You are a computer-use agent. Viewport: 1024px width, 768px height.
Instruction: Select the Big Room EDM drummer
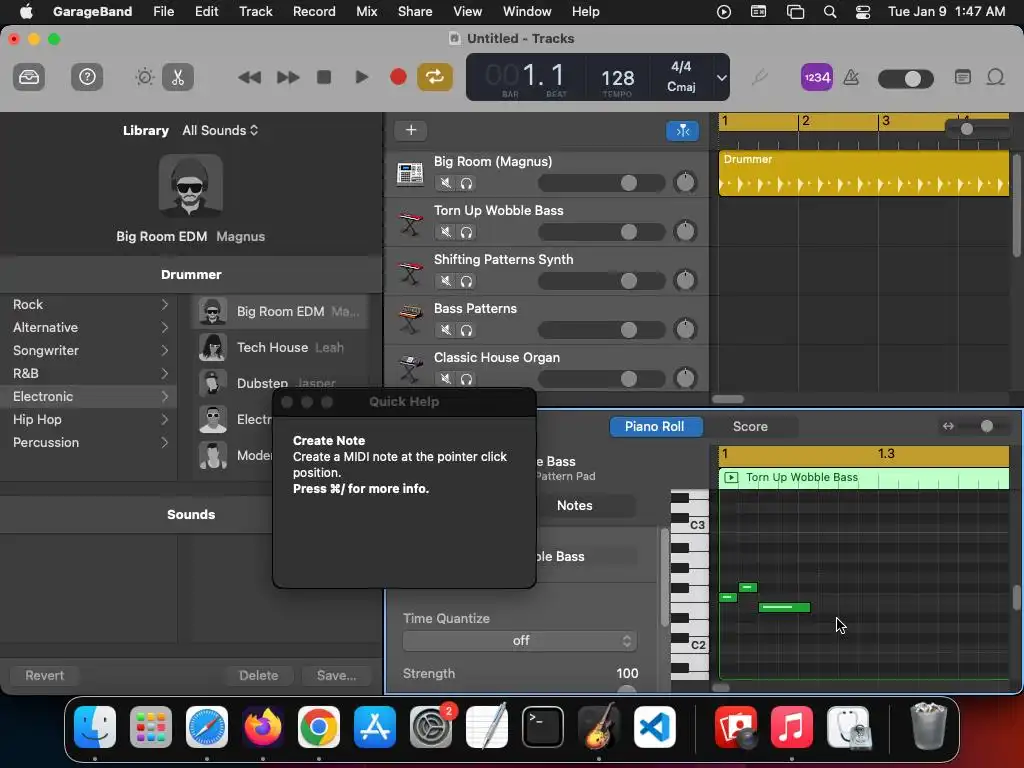(281, 312)
